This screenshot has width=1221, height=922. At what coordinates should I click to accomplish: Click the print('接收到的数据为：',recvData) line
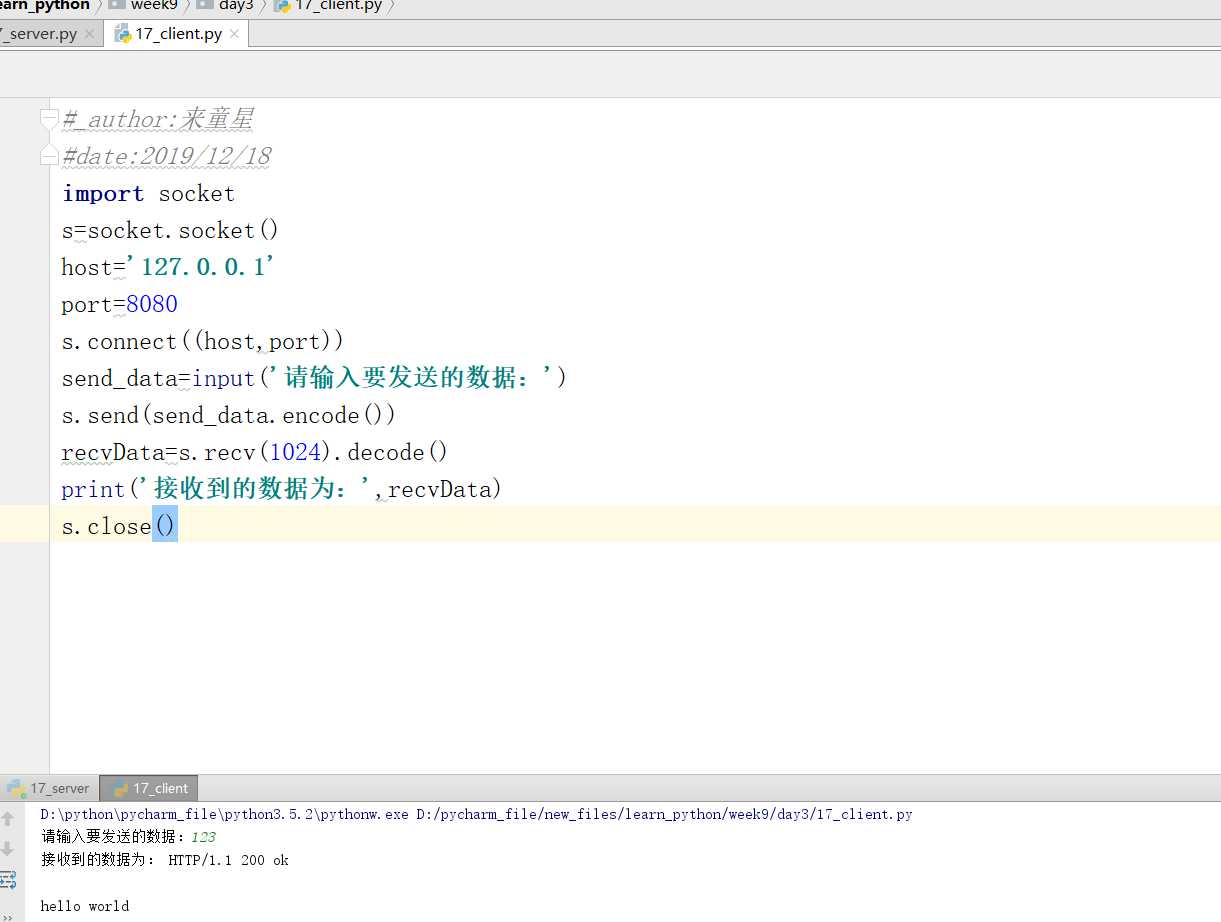281,489
